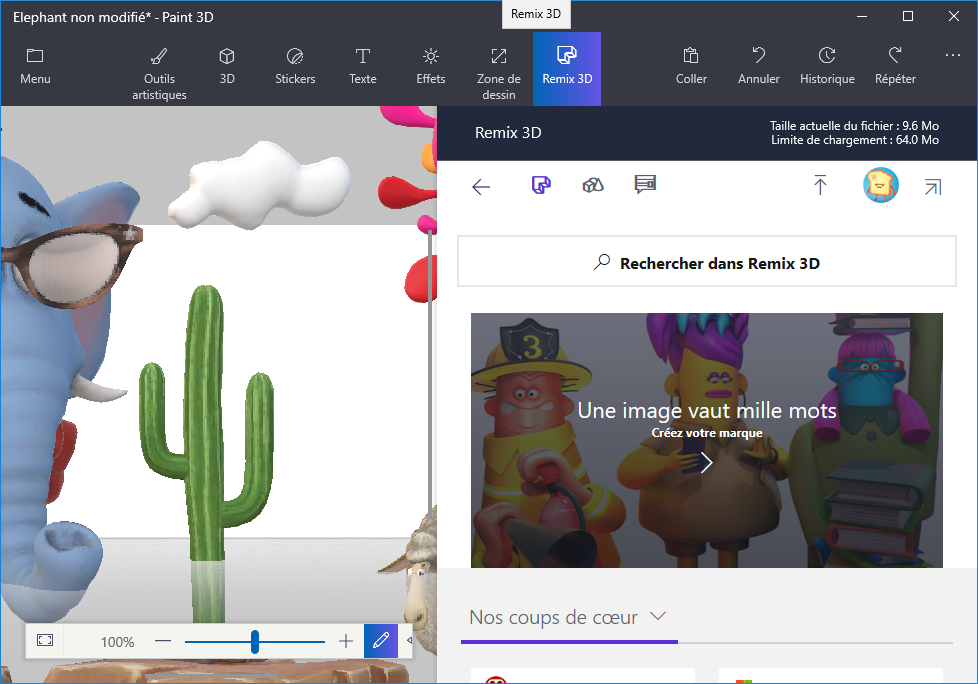Viewport: 978px width, 684px height.
Task: Click the fit-to-screen view icon
Action: click(45, 640)
